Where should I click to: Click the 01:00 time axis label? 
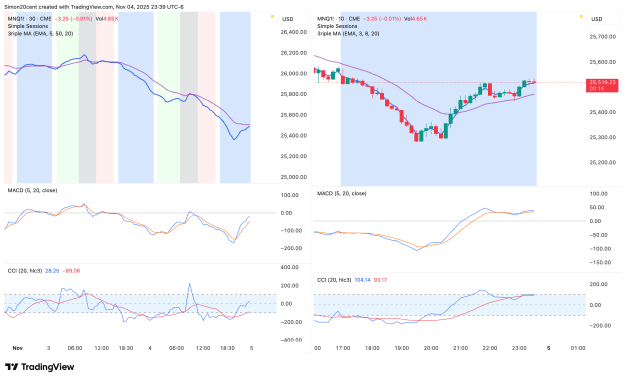coord(578,348)
